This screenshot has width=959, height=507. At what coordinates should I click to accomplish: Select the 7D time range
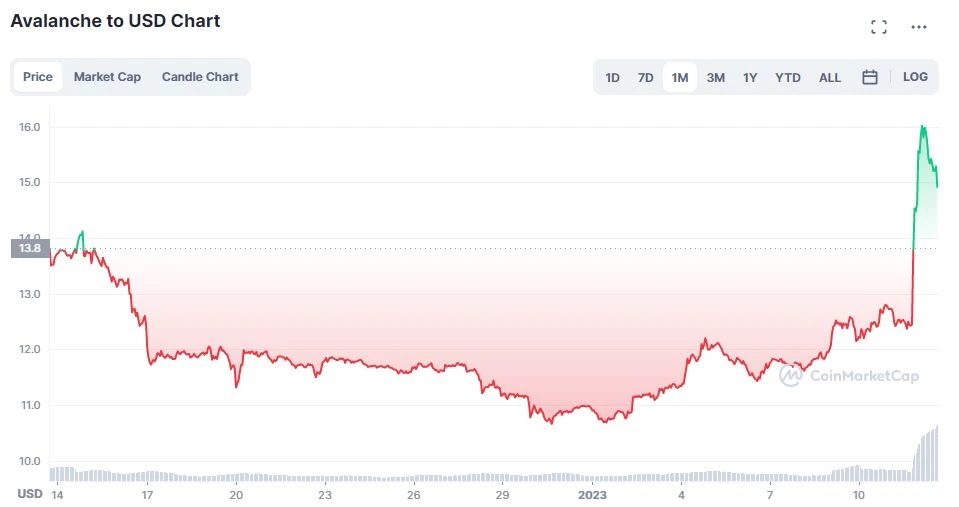[x=646, y=77]
